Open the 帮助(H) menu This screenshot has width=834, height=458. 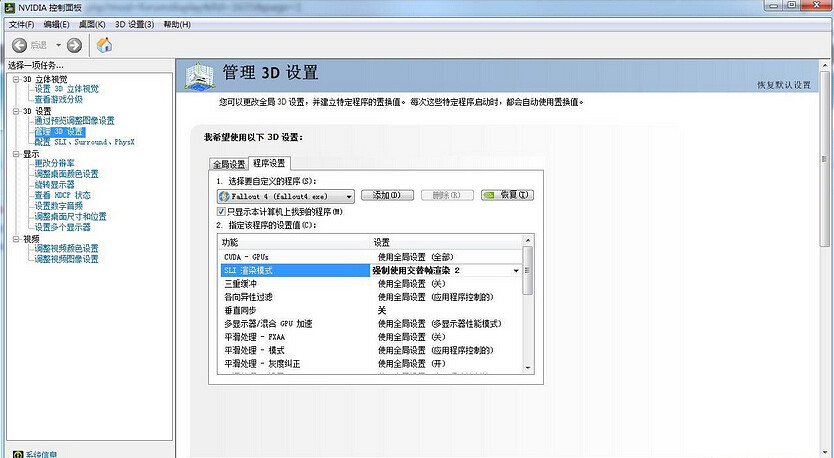point(177,24)
